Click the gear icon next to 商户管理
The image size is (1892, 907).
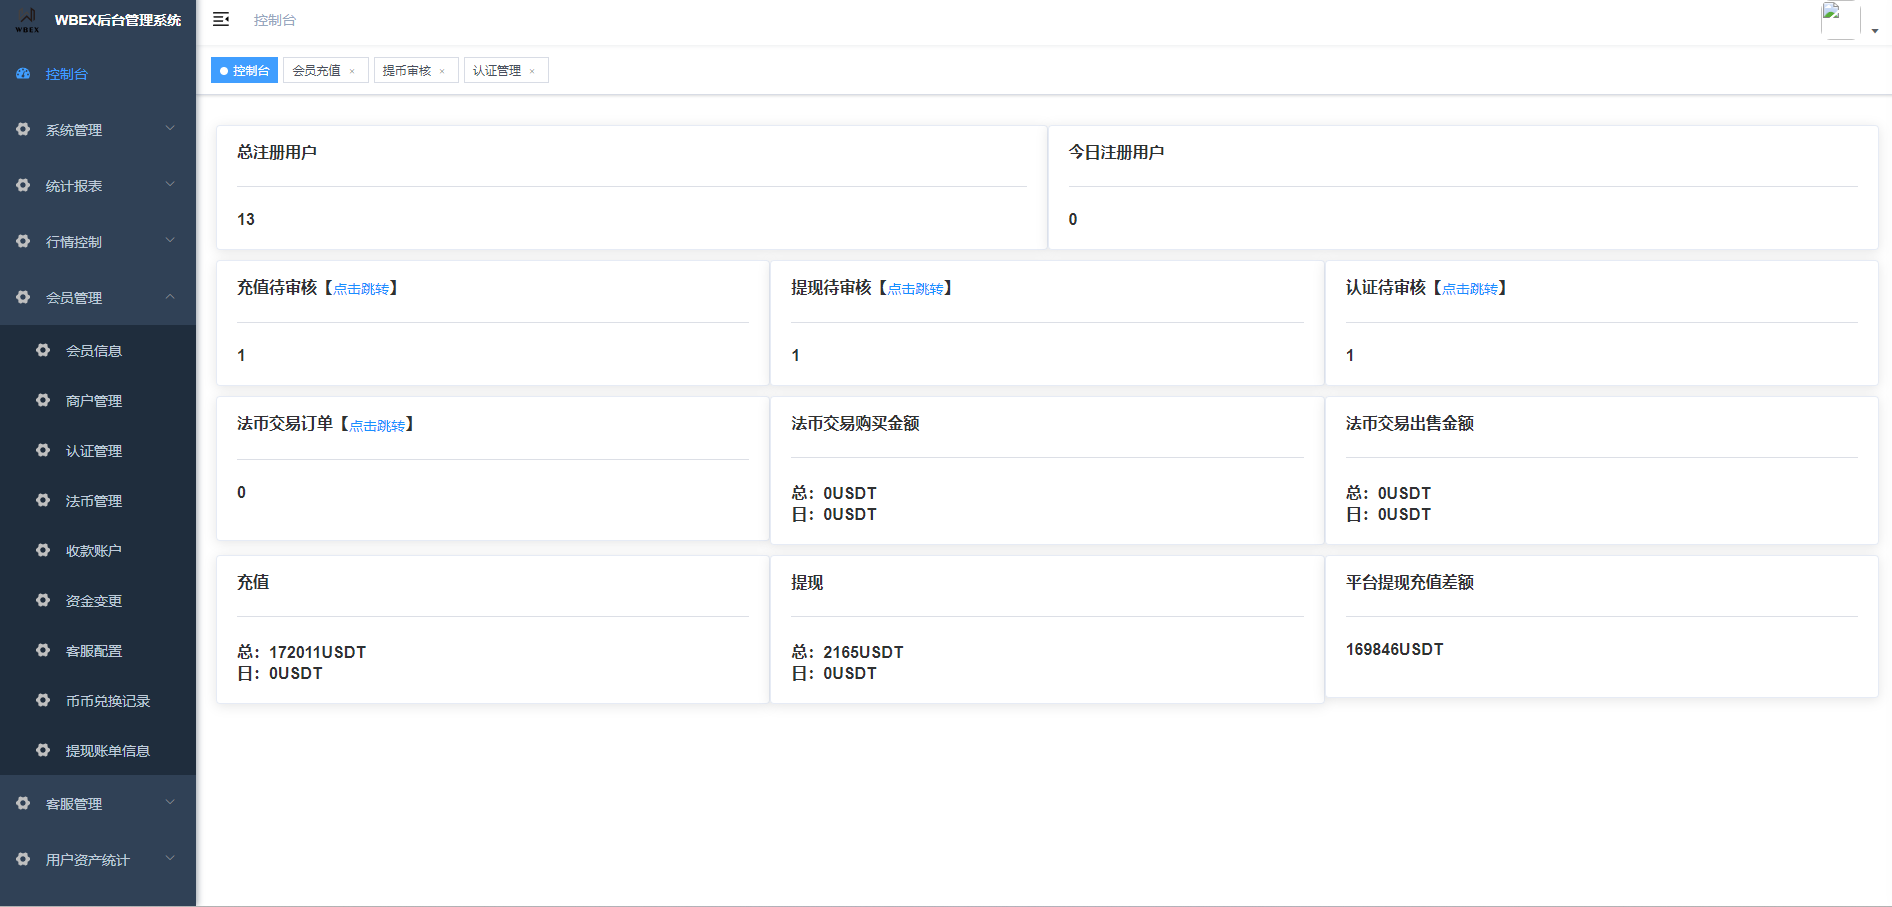43,401
